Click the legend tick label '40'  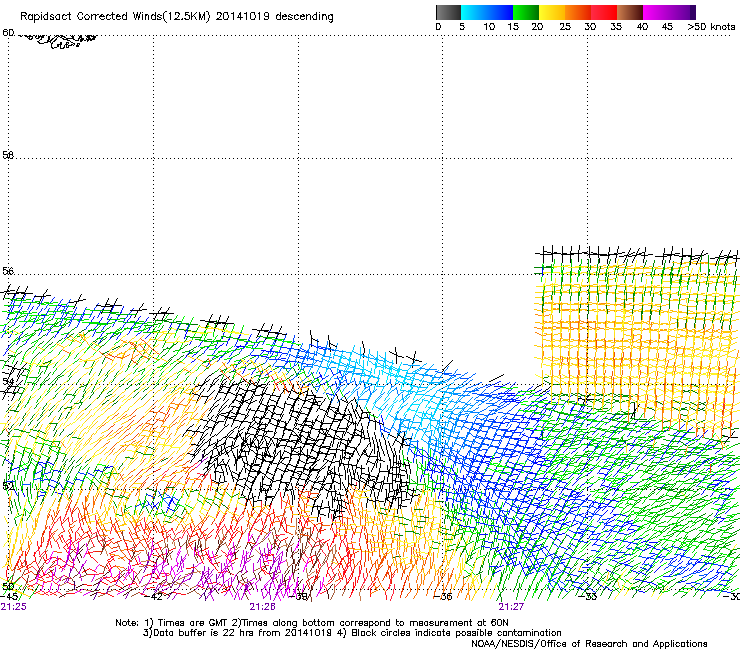[642, 27]
